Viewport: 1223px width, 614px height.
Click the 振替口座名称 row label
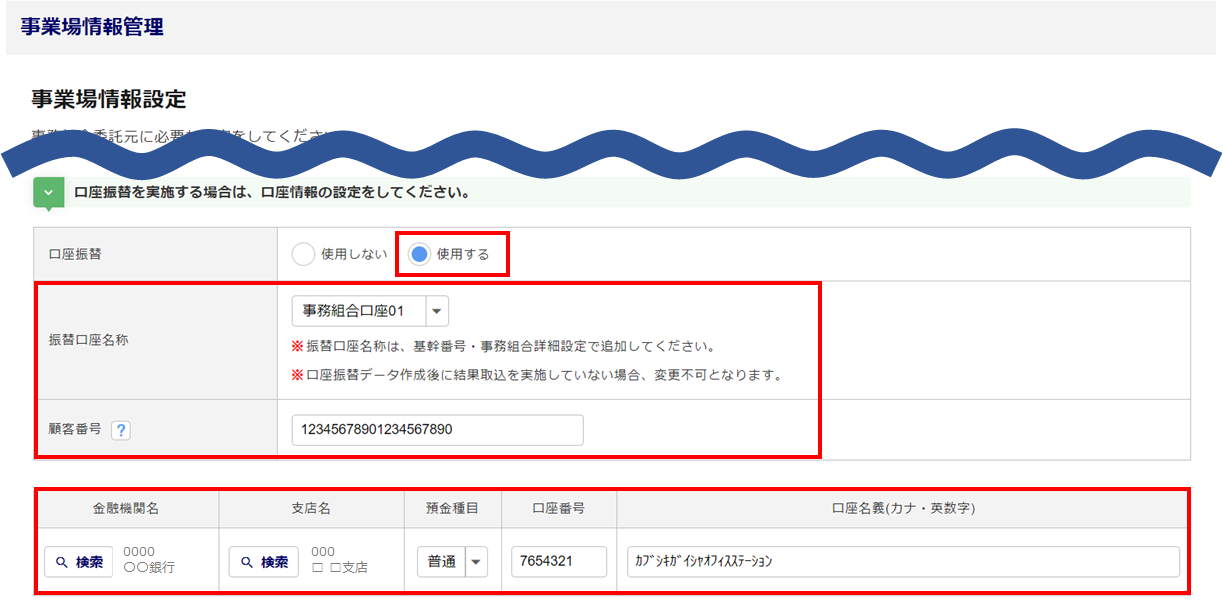pos(88,340)
